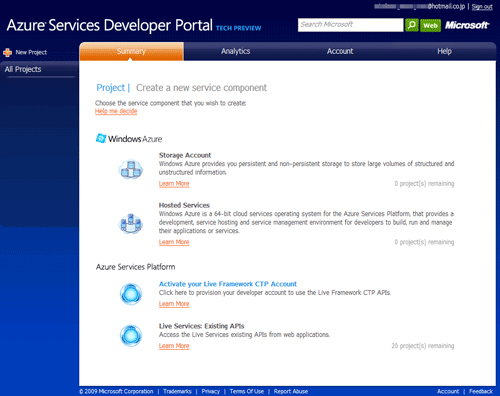Click the Azure Services Platform section heading
The image size is (500, 396).
coord(135,267)
